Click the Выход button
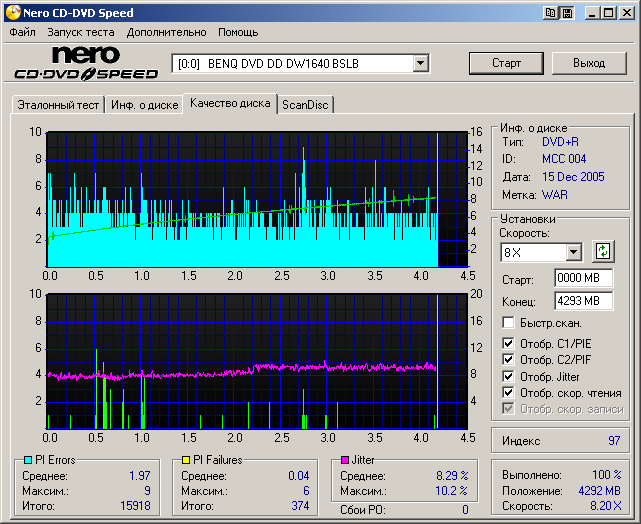 point(589,63)
